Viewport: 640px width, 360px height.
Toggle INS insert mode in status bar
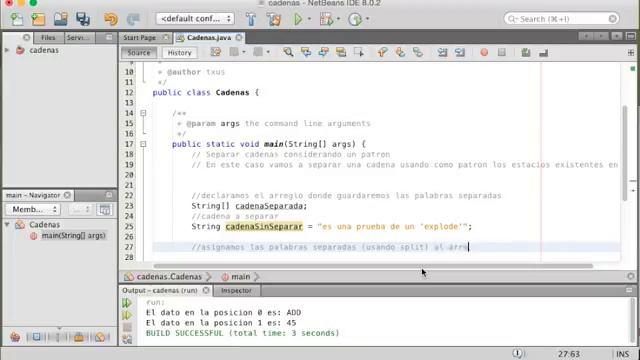click(622, 354)
